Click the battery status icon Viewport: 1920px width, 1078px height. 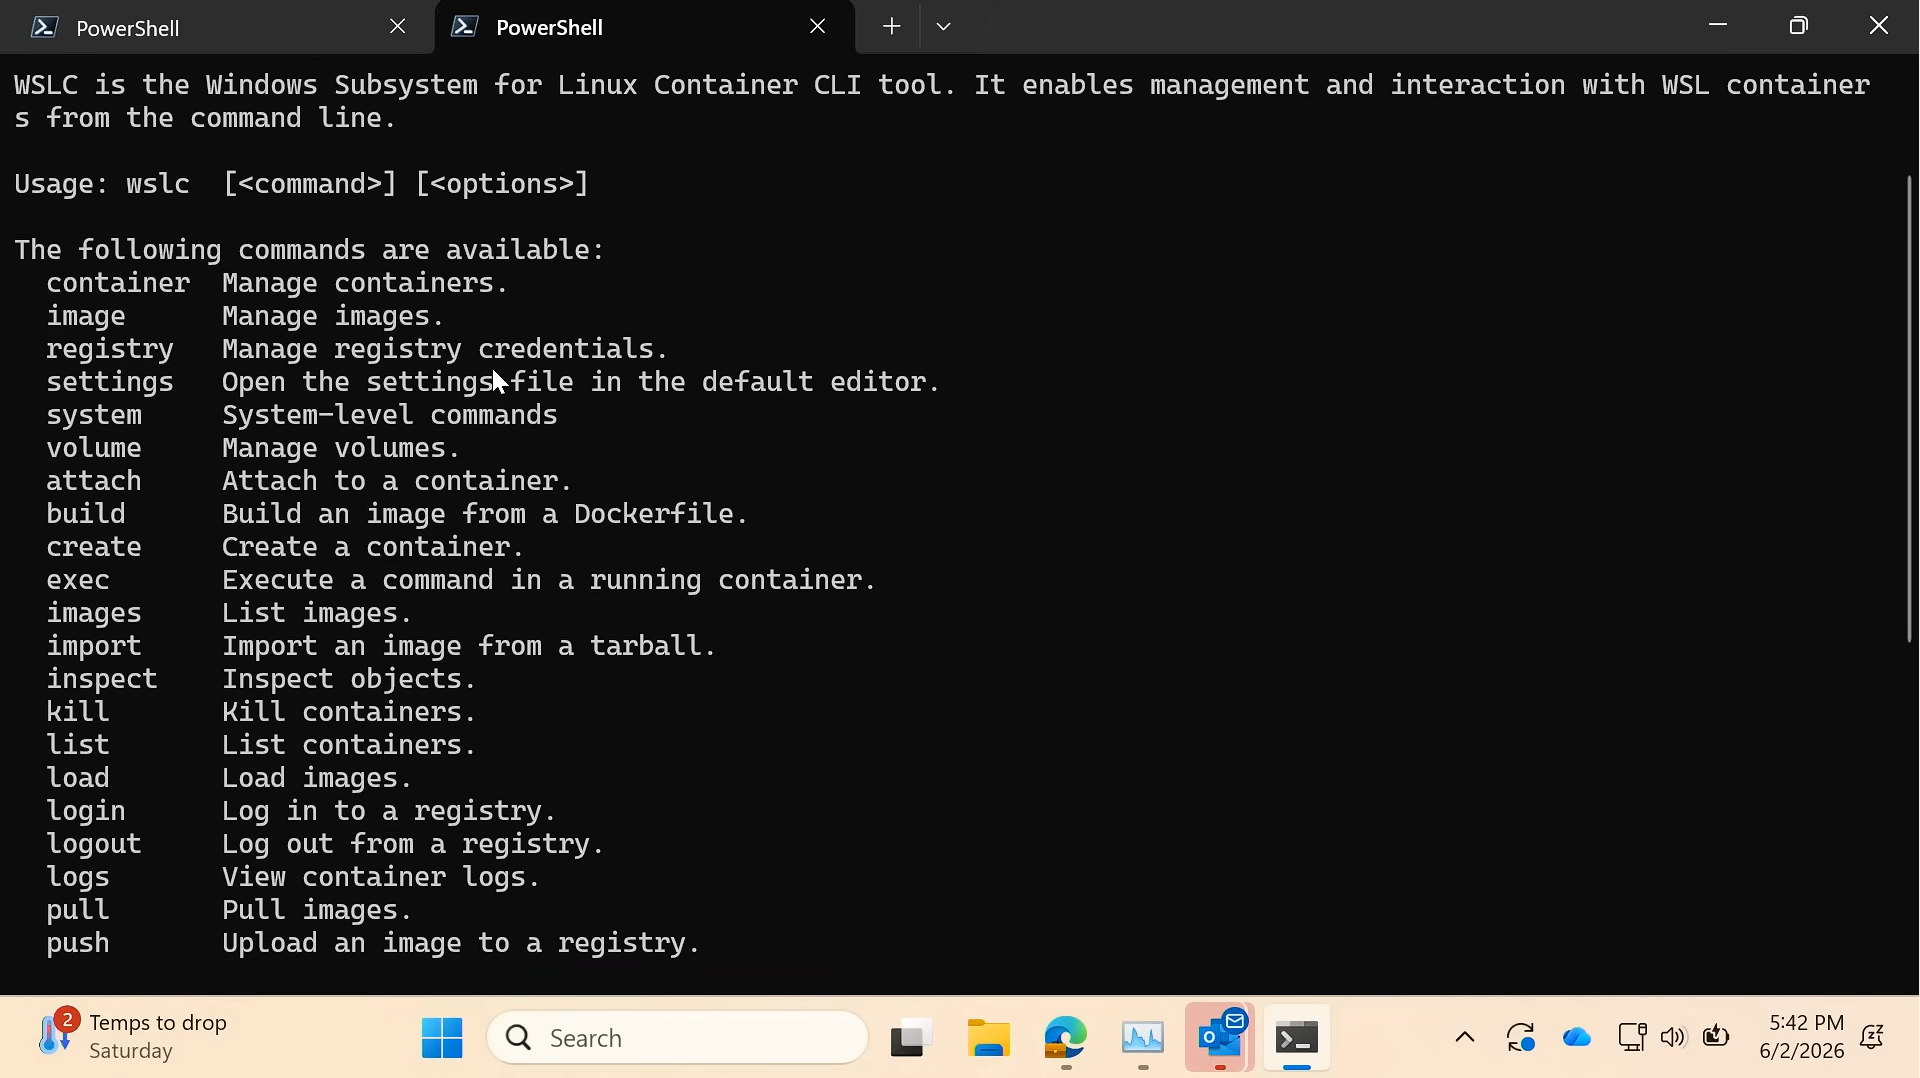click(1717, 1037)
